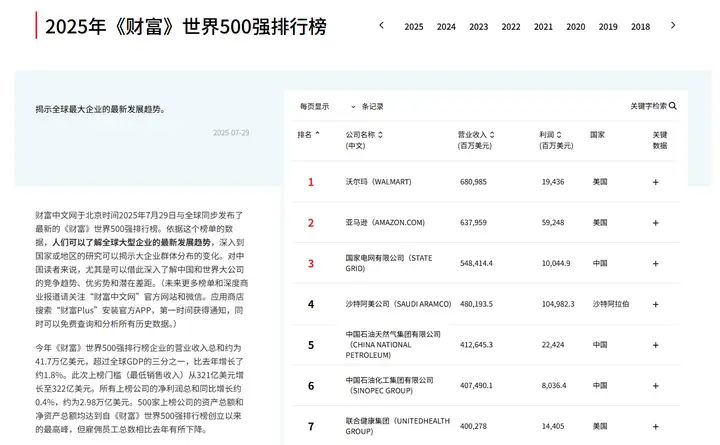Image resolution: width=720 pixels, height=445 pixels.
Task: Click UnitedHealth profit 14,405
Action: (553, 426)
